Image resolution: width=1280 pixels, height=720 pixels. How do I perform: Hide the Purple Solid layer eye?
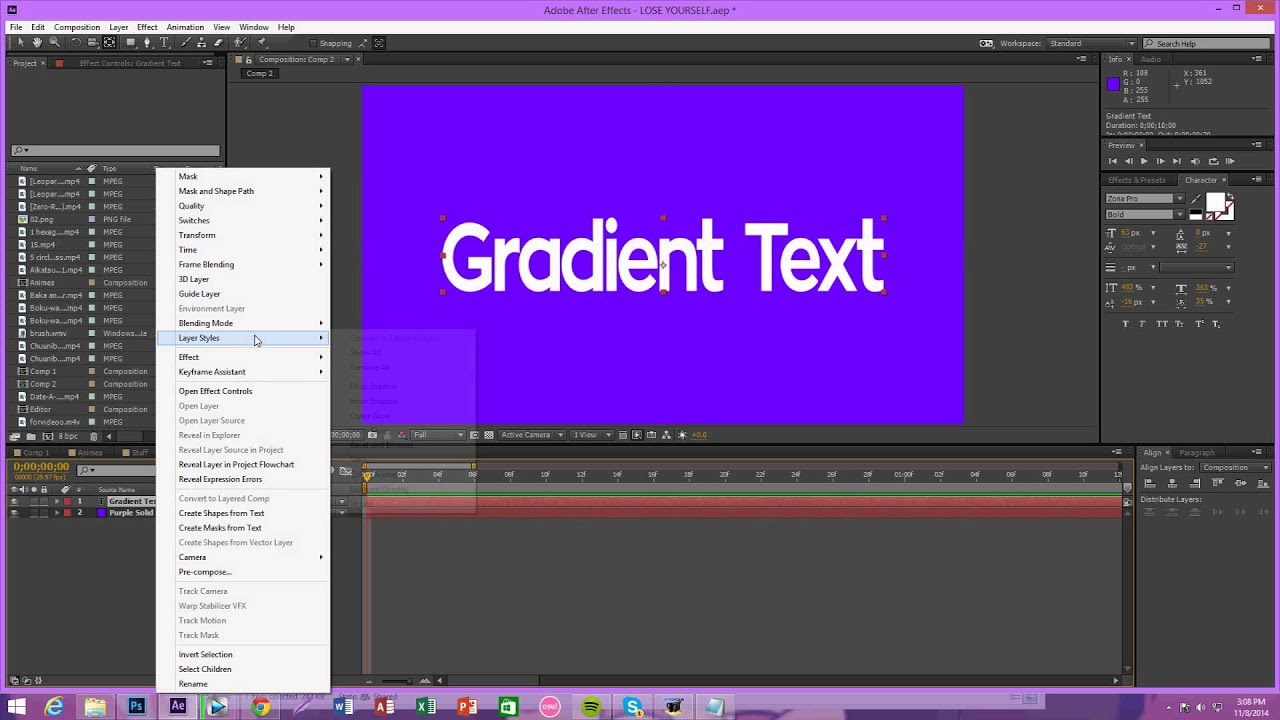click(14, 513)
